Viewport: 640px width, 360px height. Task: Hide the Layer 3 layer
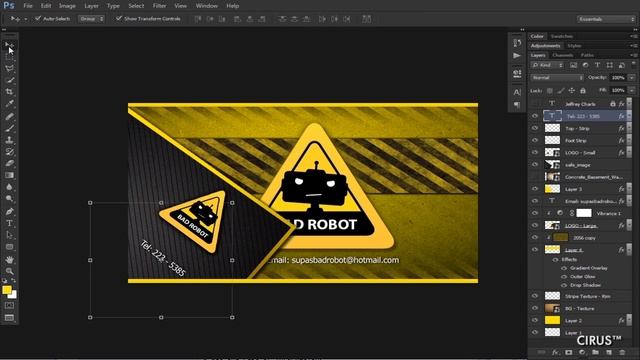535,189
